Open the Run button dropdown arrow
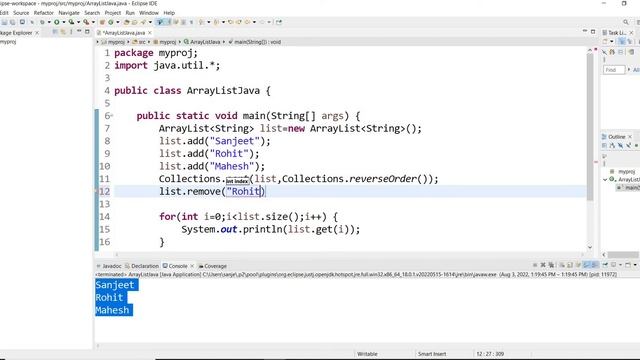Image resolution: width=640 pixels, height=360 pixels. click(64, 22)
